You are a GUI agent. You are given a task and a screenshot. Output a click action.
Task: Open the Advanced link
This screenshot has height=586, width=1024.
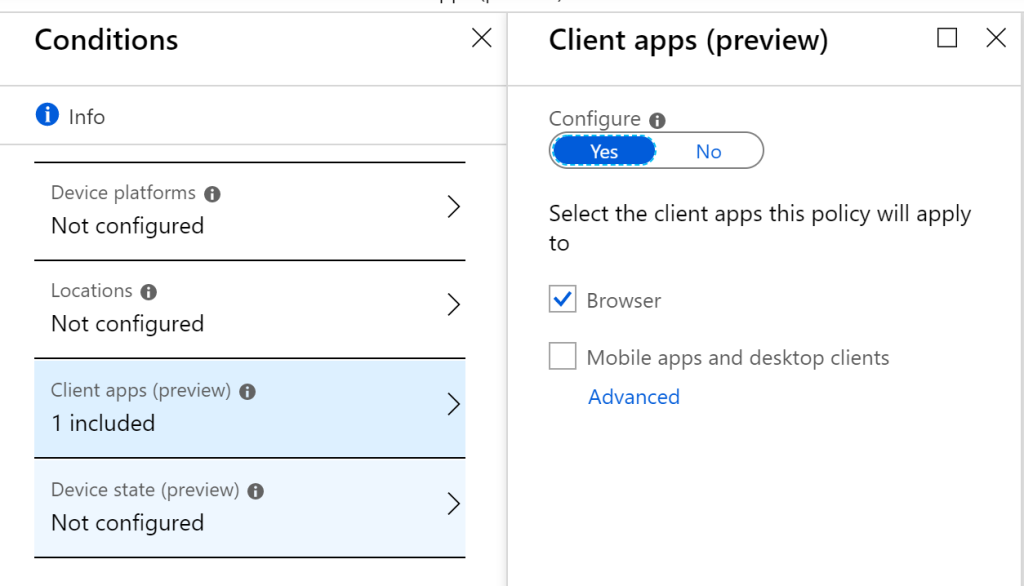[633, 397]
